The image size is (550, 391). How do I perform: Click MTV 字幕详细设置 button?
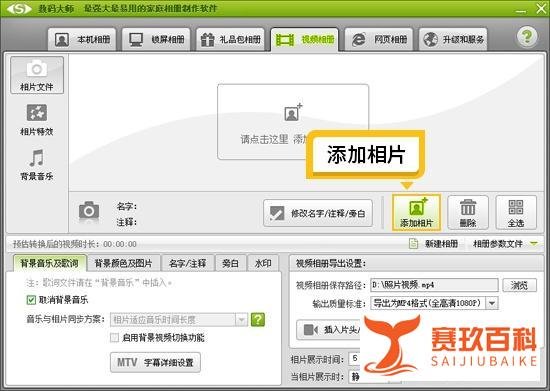(x=155, y=362)
